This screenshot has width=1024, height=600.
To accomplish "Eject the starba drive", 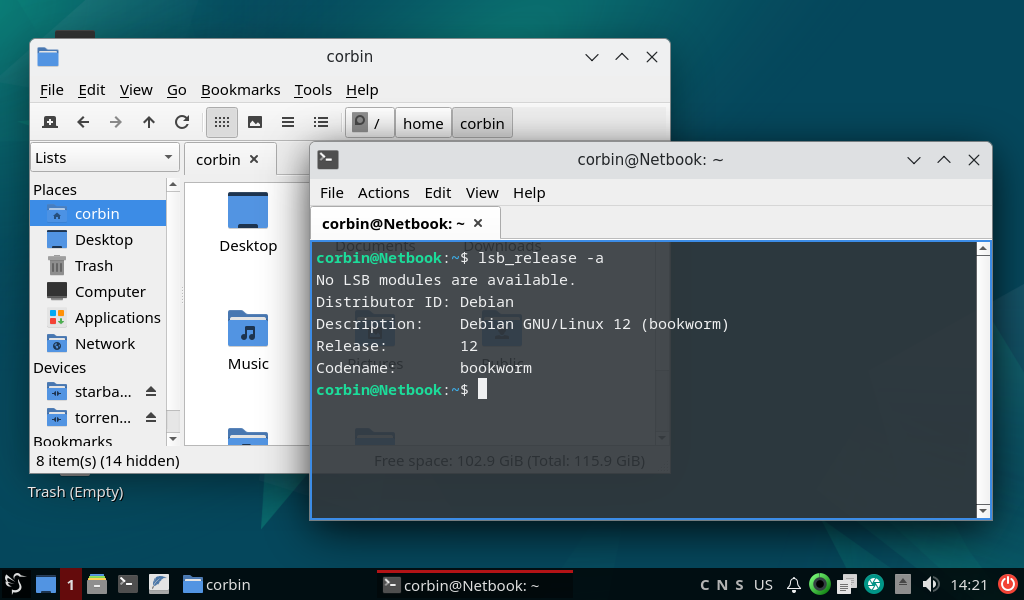I will [x=152, y=392].
